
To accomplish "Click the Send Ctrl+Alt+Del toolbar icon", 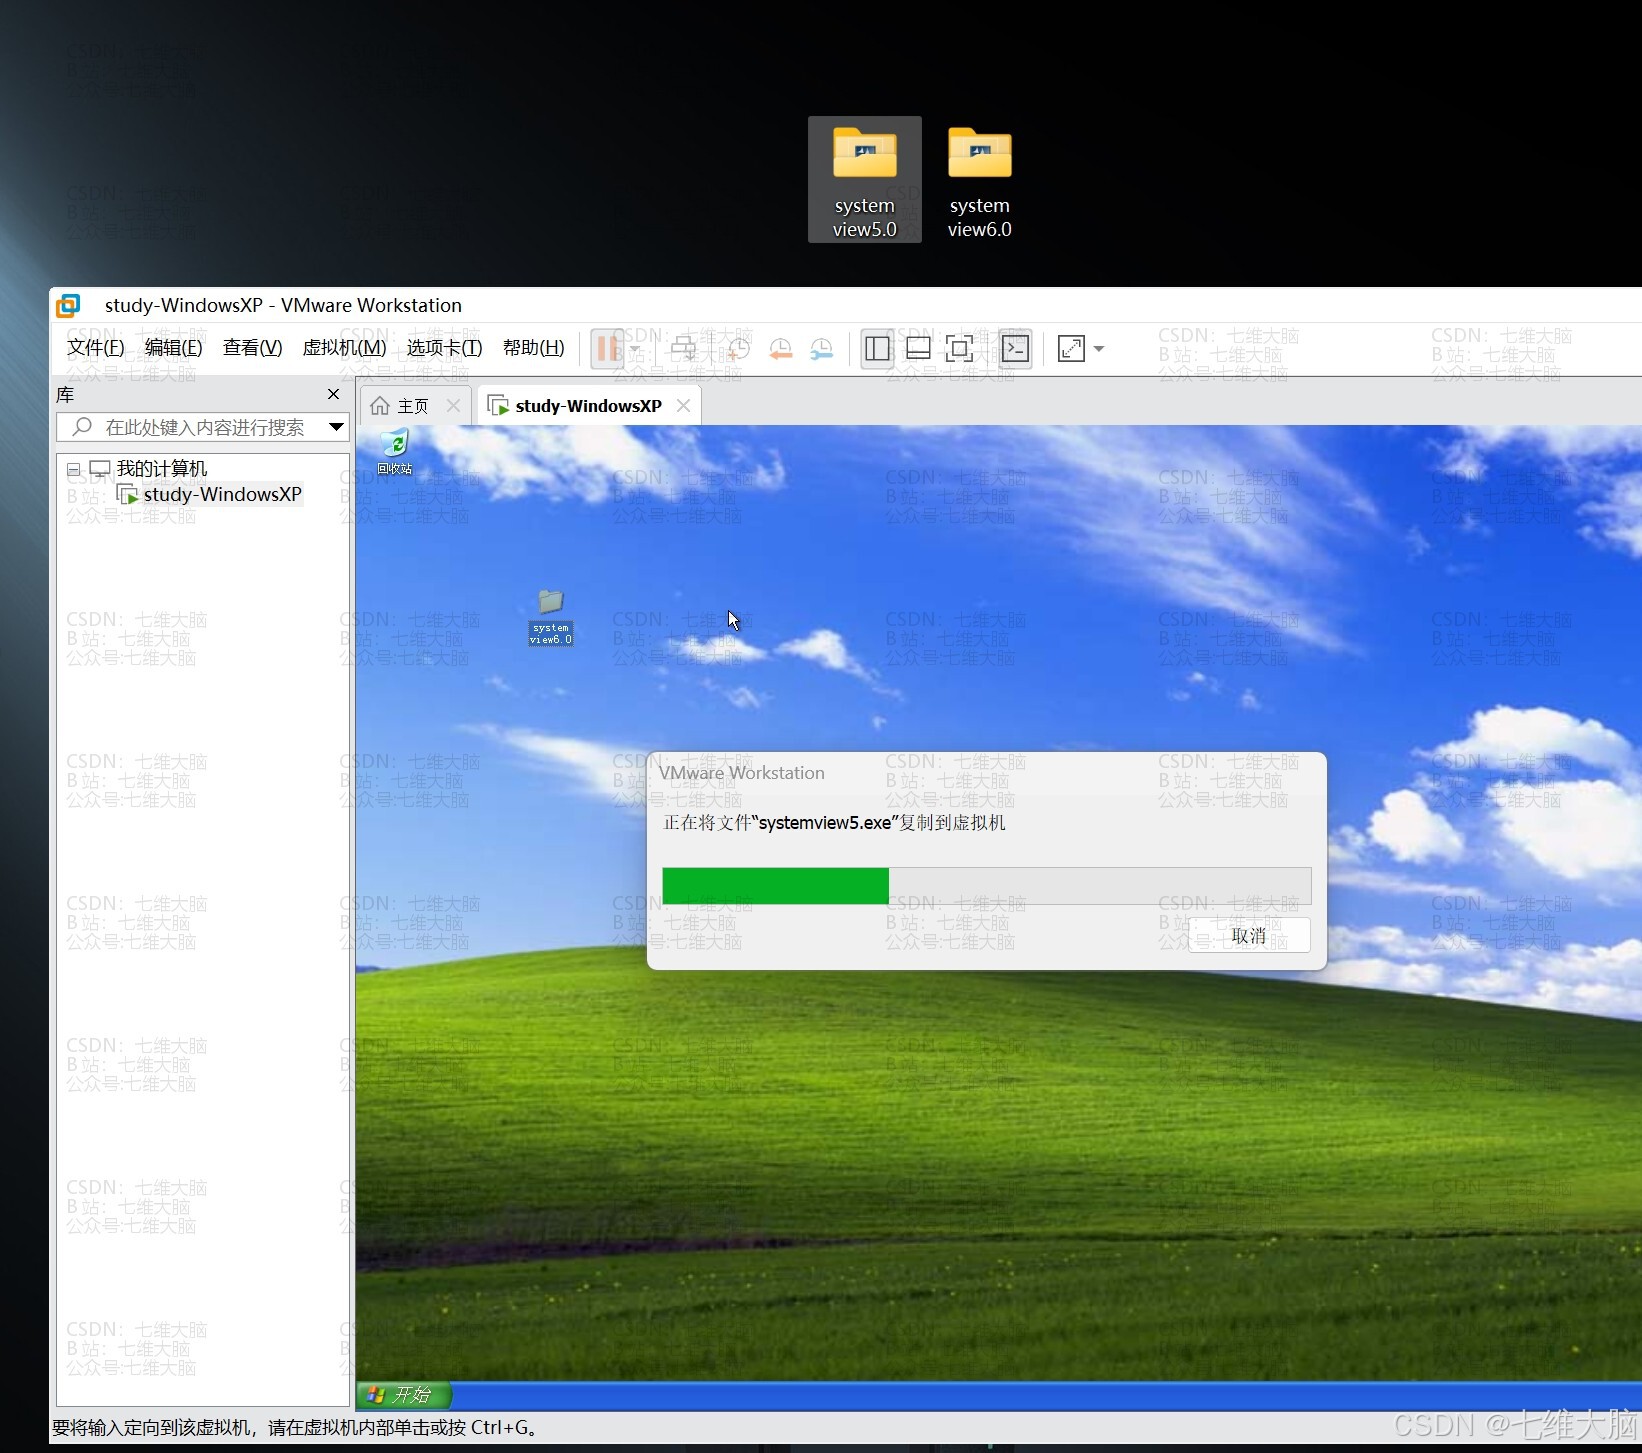I will tap(684, 349).
